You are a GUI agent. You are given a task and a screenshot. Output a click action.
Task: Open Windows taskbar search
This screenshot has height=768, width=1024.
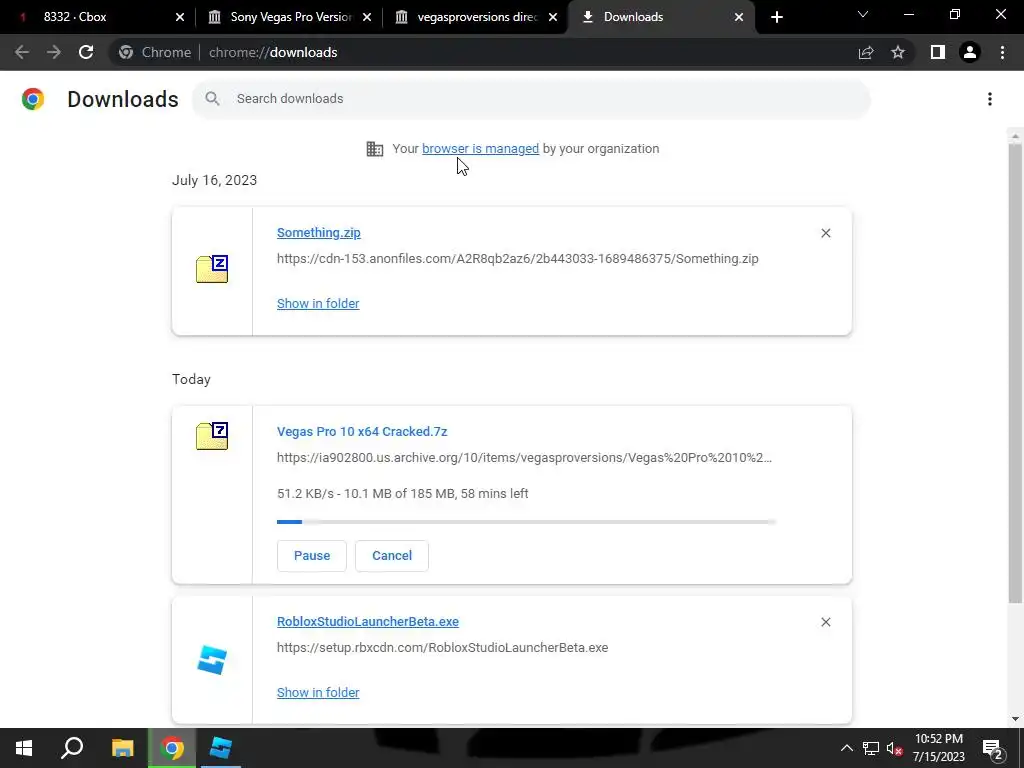click(x=72, y=748)
